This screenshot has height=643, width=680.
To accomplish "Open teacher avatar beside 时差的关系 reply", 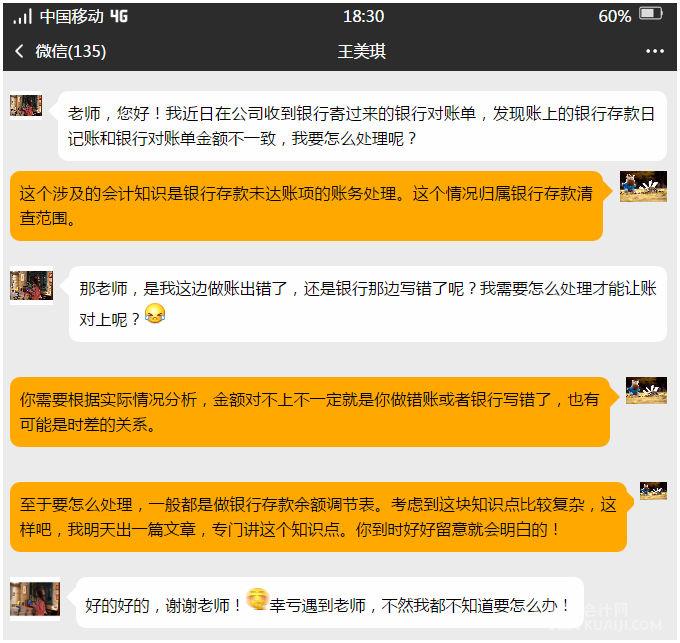I will click(646, 390).
